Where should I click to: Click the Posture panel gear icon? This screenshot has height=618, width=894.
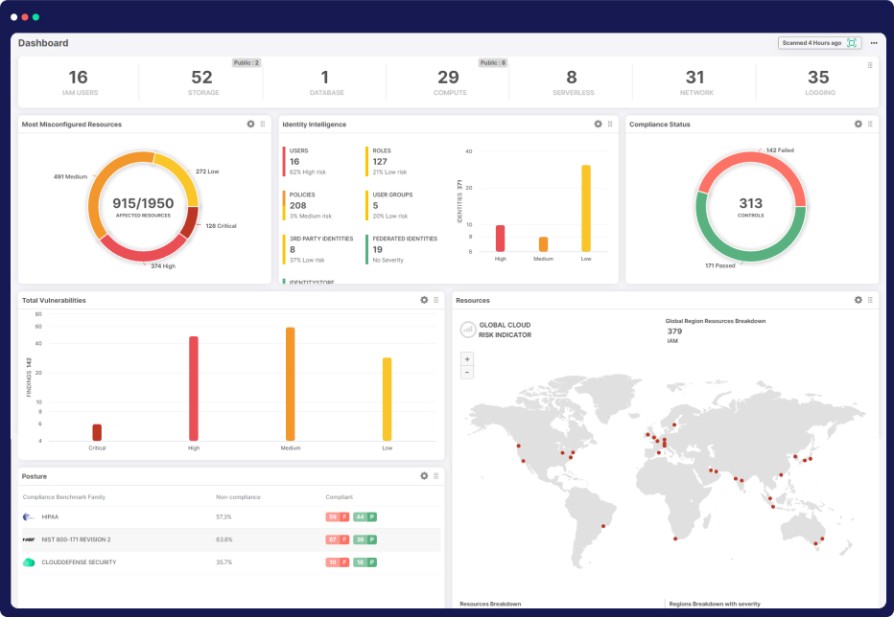(x=424, y=476)
